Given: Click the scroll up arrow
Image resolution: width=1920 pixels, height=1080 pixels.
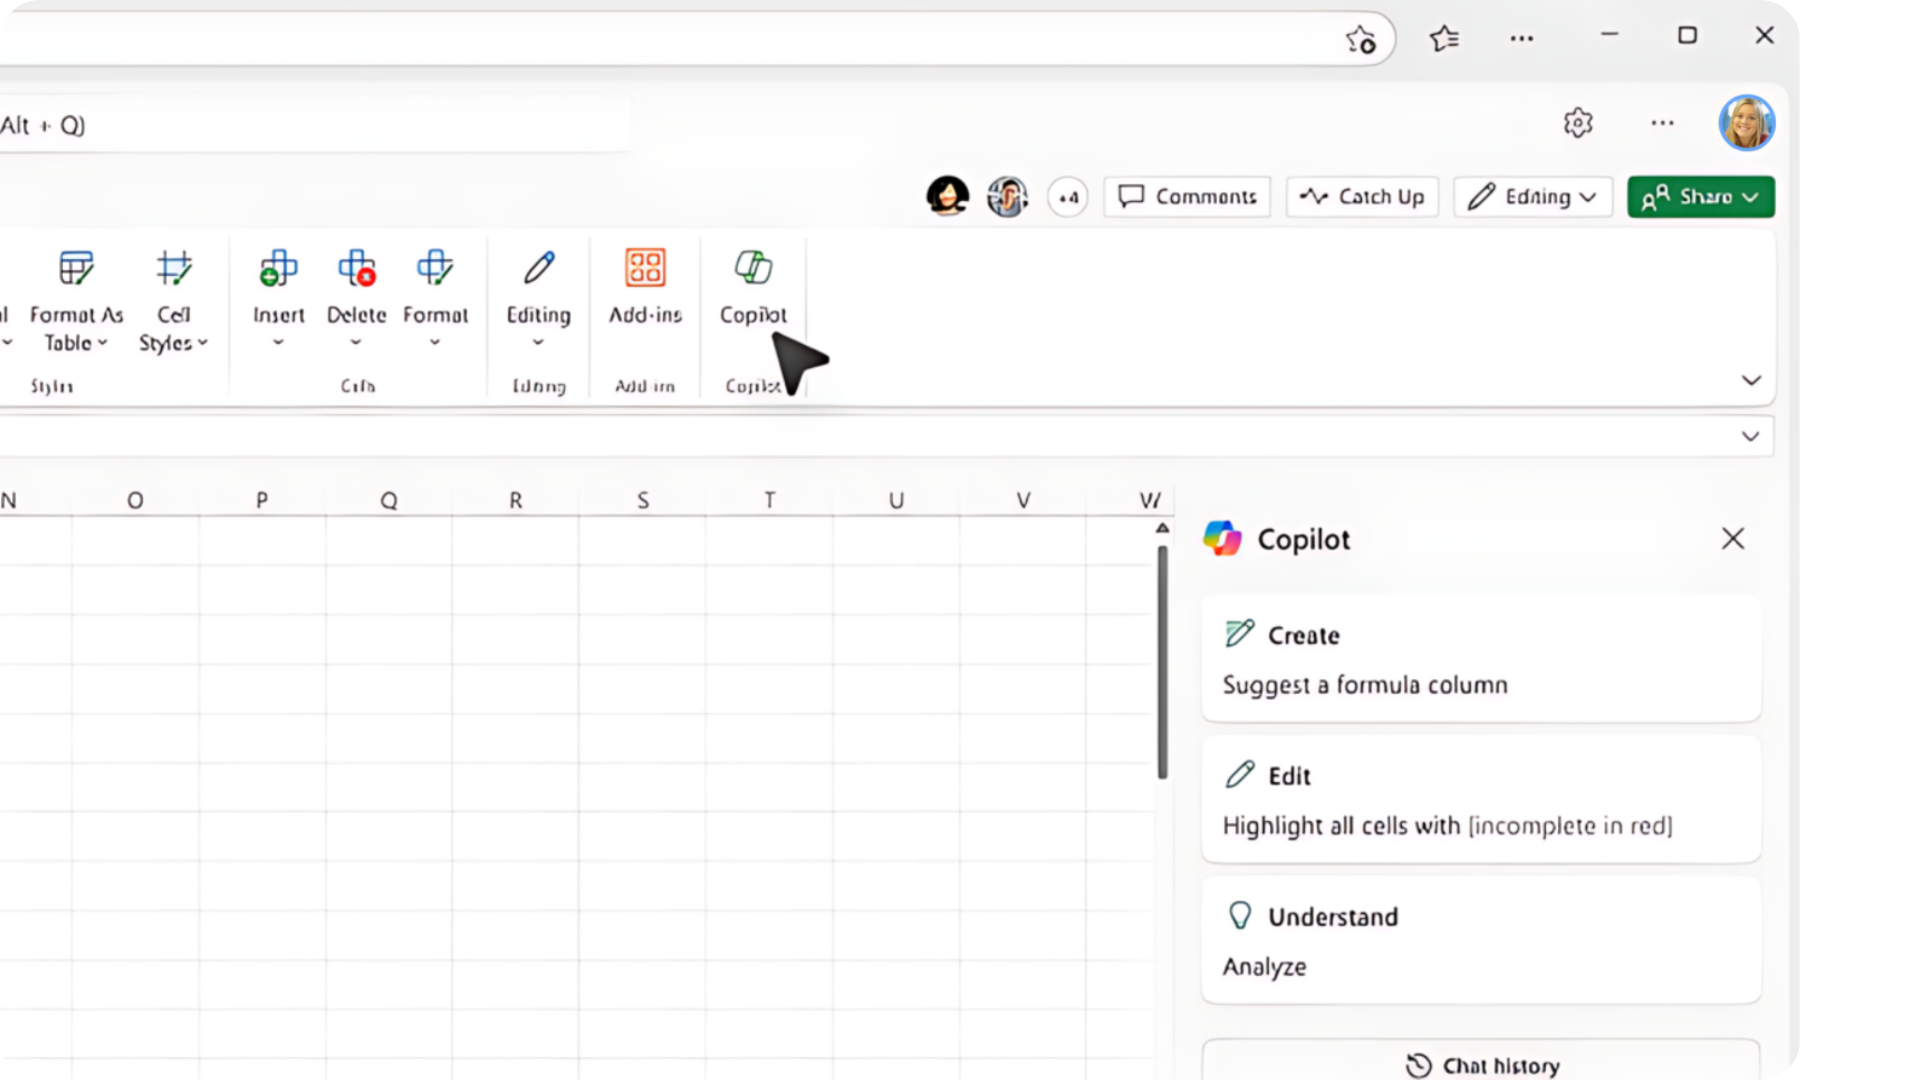Looking at the screenshot, I should click(1162, 528).
